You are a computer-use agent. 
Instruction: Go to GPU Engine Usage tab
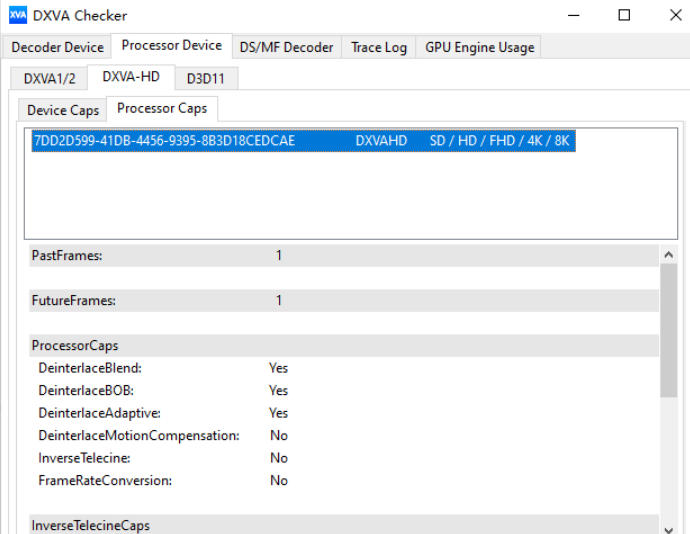pos(479,47)
